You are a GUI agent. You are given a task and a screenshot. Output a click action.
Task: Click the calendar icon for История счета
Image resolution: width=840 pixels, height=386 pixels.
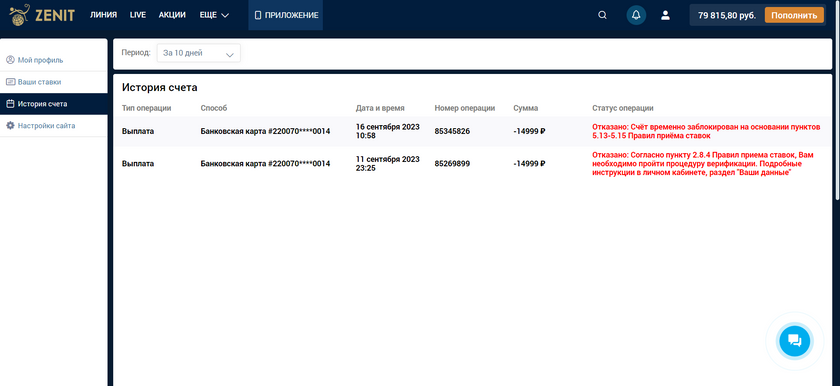tap(10, 104)
